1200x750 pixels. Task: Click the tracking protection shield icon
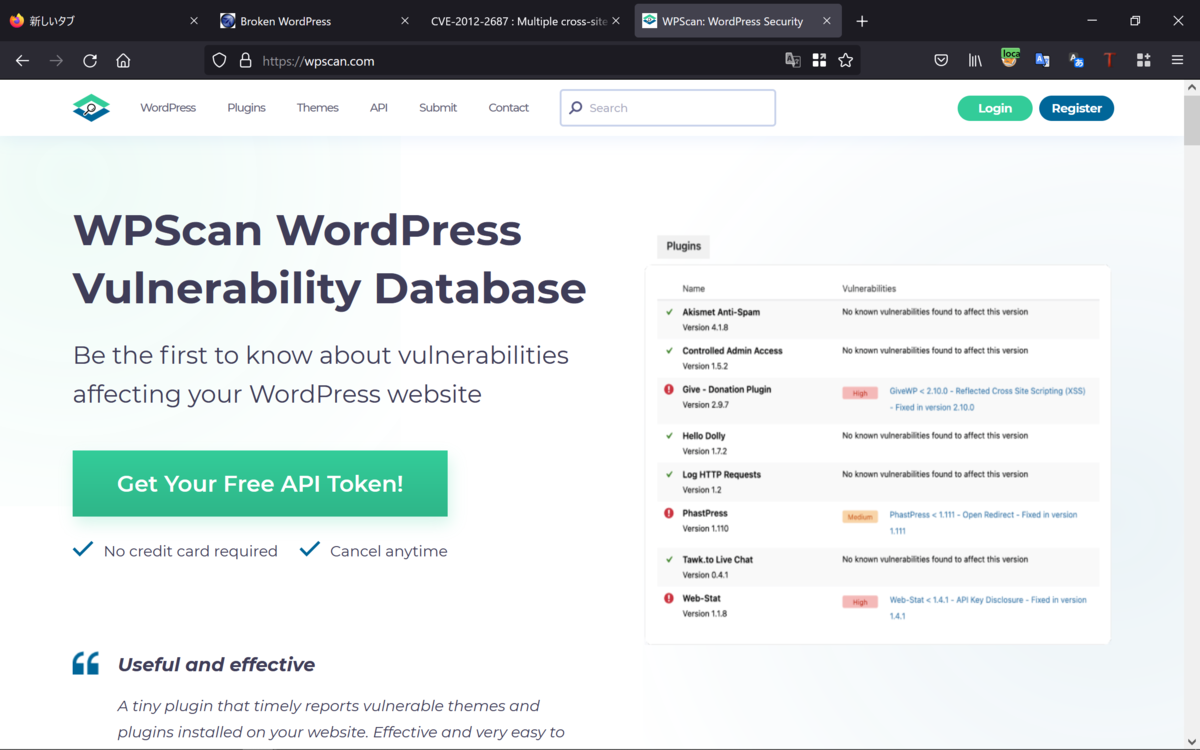click(219, 61)
